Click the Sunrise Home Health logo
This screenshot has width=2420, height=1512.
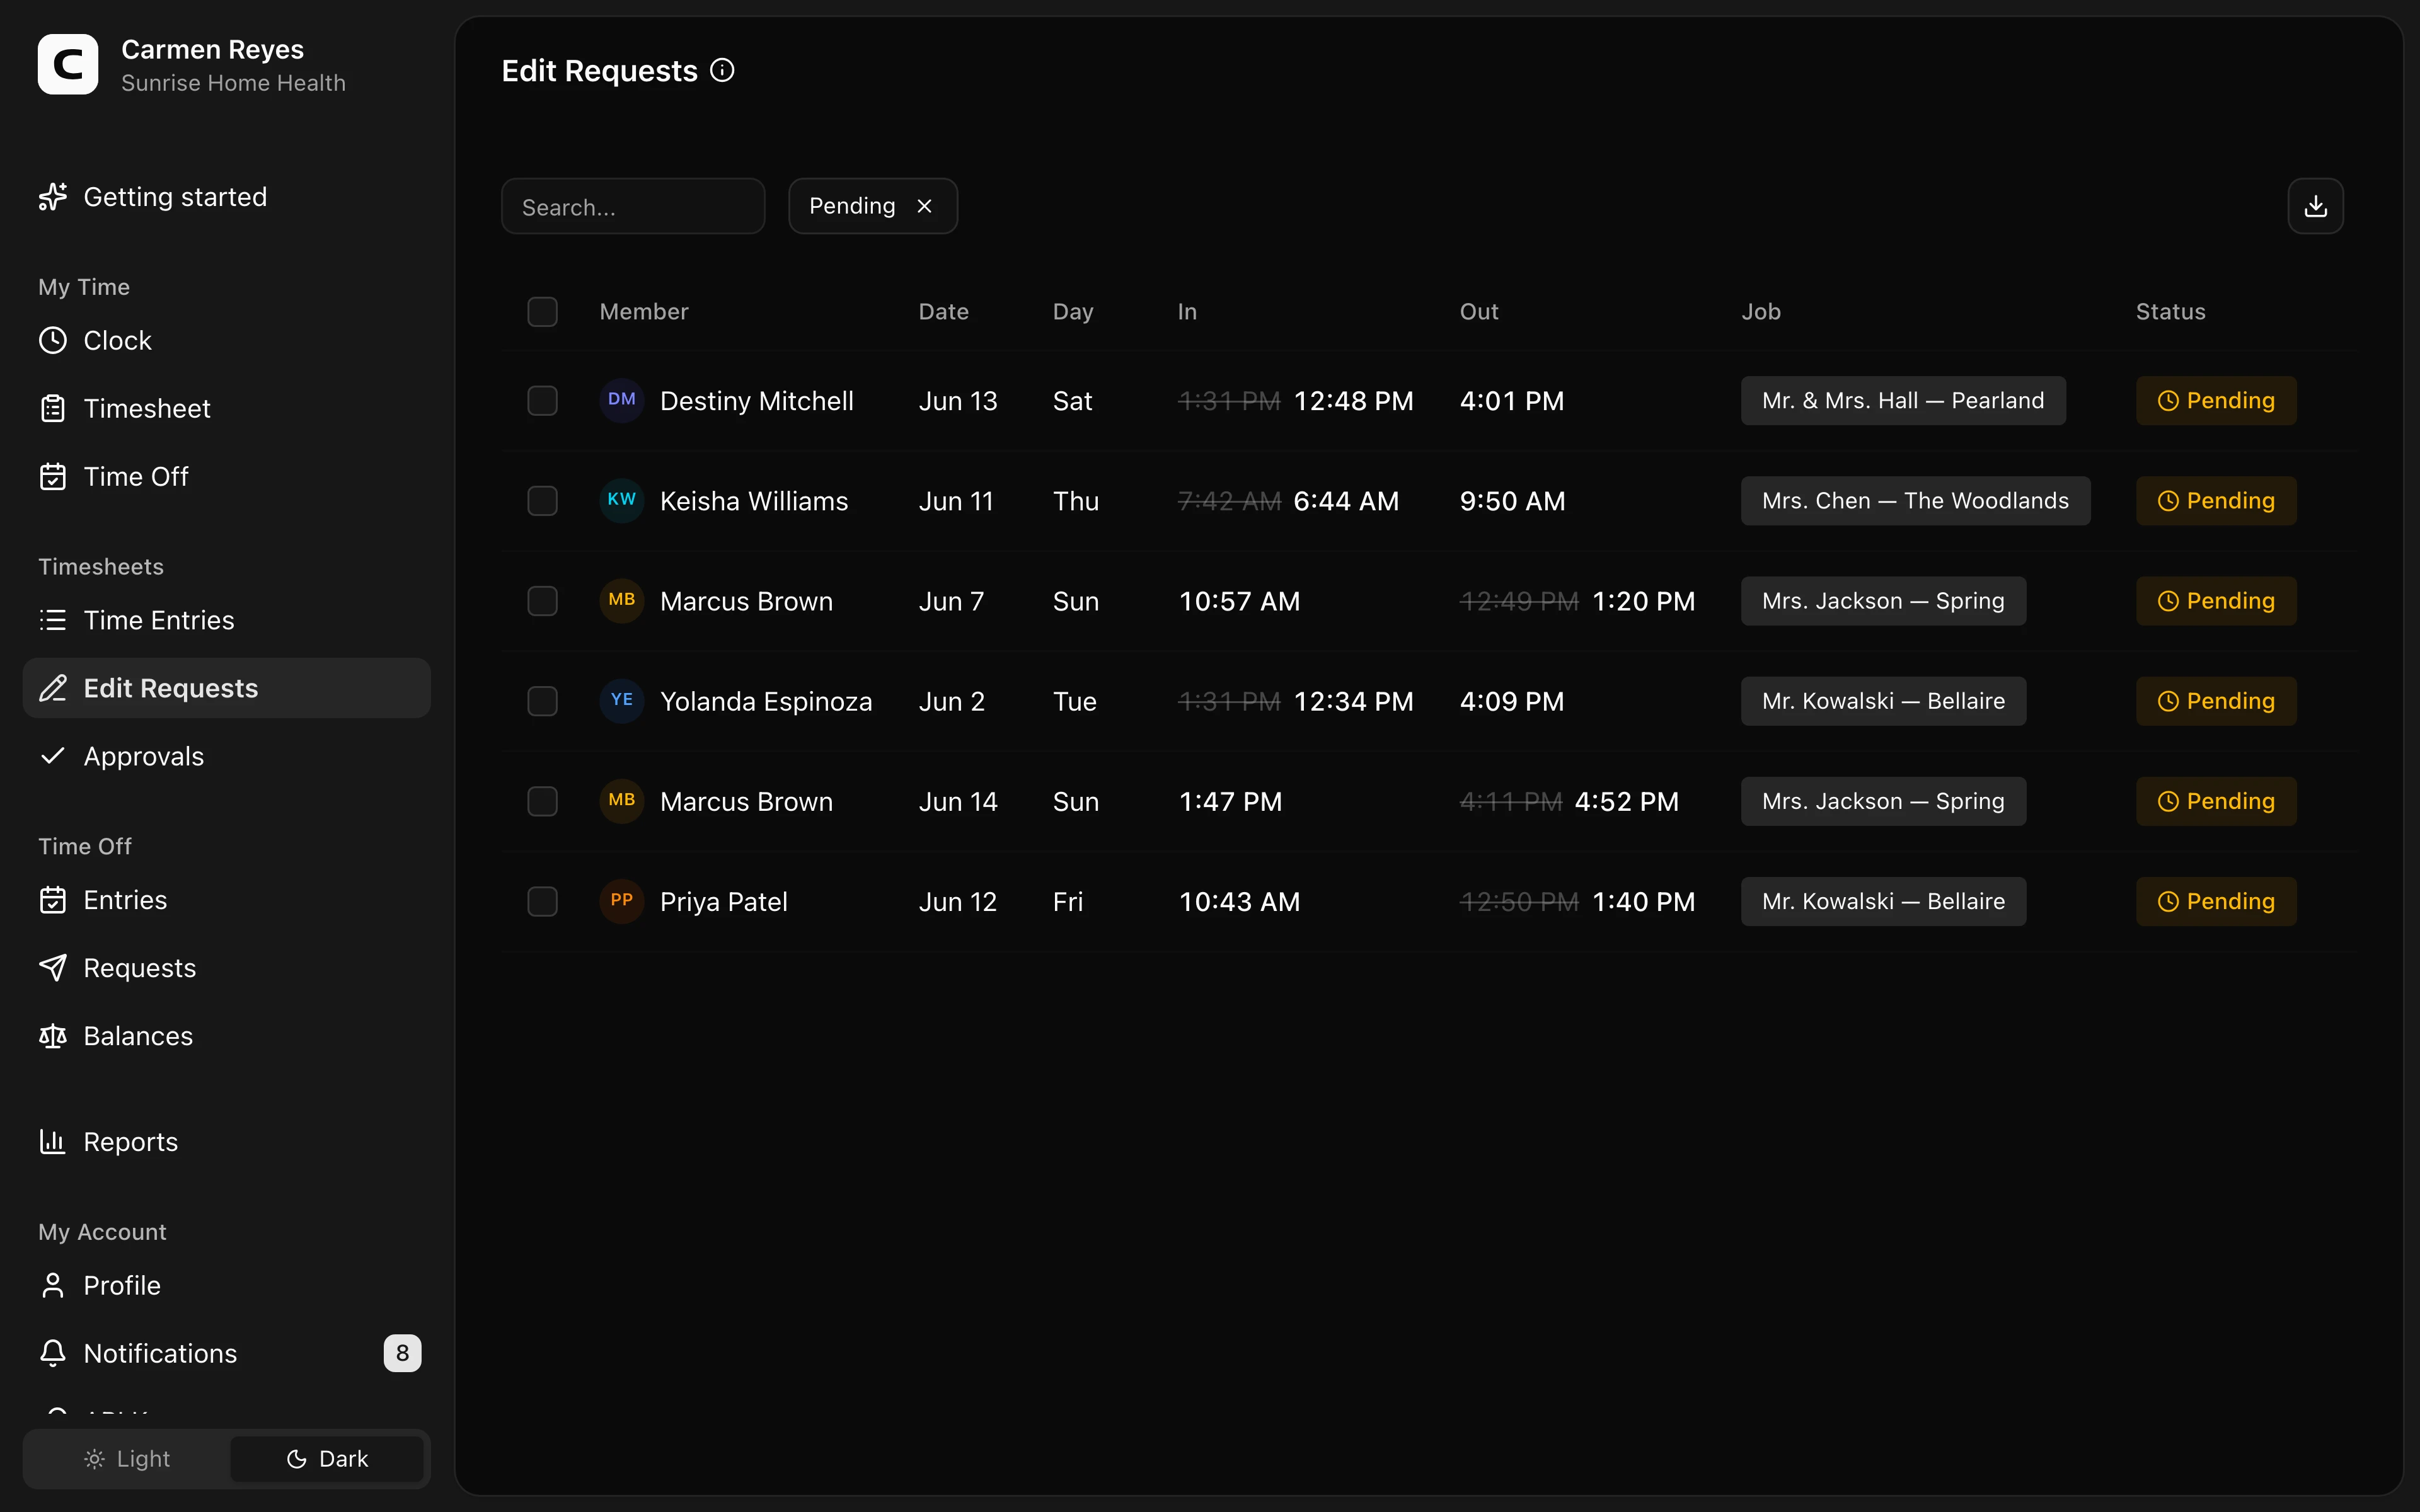[68, 65]
